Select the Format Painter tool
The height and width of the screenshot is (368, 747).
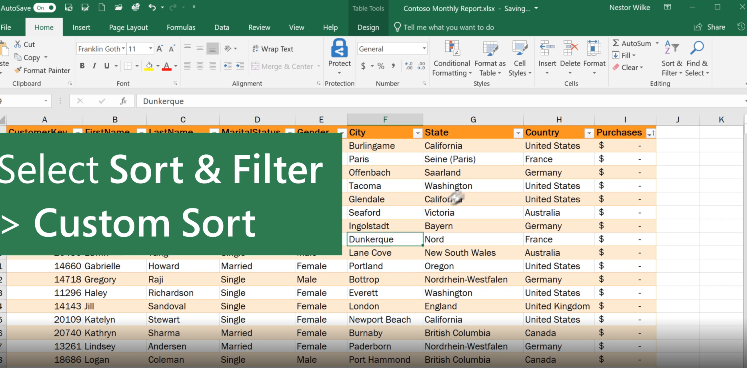point(42,70)
